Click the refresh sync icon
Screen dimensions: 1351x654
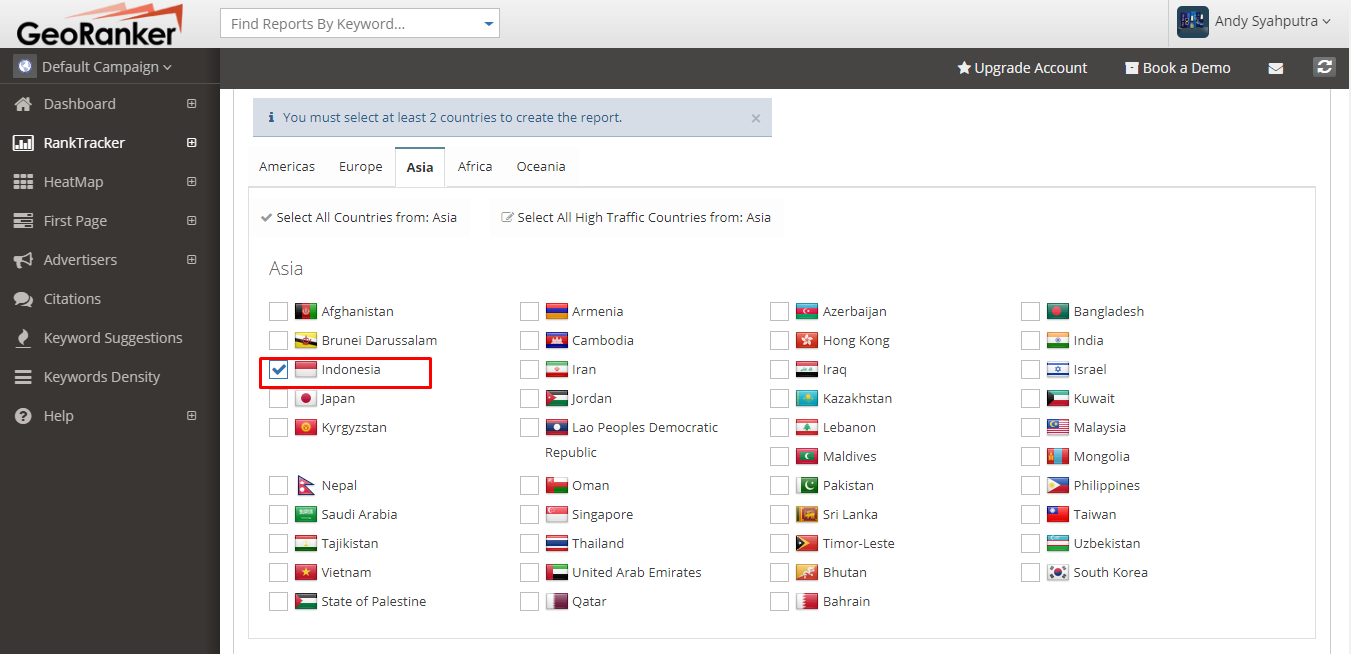point(1324,67)
